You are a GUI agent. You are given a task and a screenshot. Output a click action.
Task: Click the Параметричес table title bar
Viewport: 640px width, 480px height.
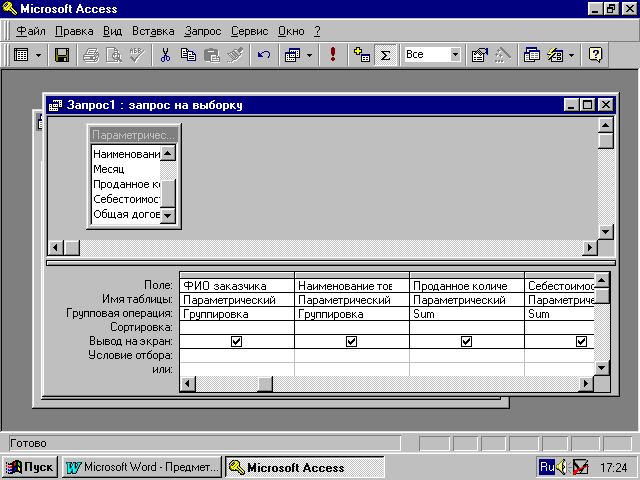point(134,135)
